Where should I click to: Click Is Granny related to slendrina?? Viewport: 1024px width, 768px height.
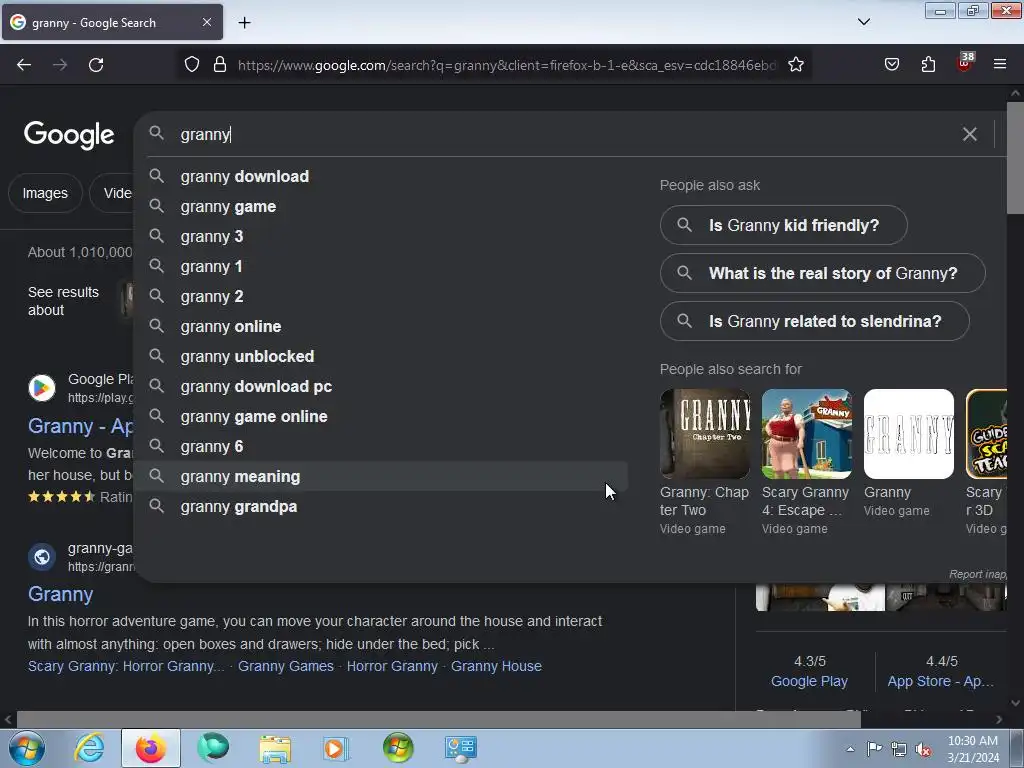(814, 321)
